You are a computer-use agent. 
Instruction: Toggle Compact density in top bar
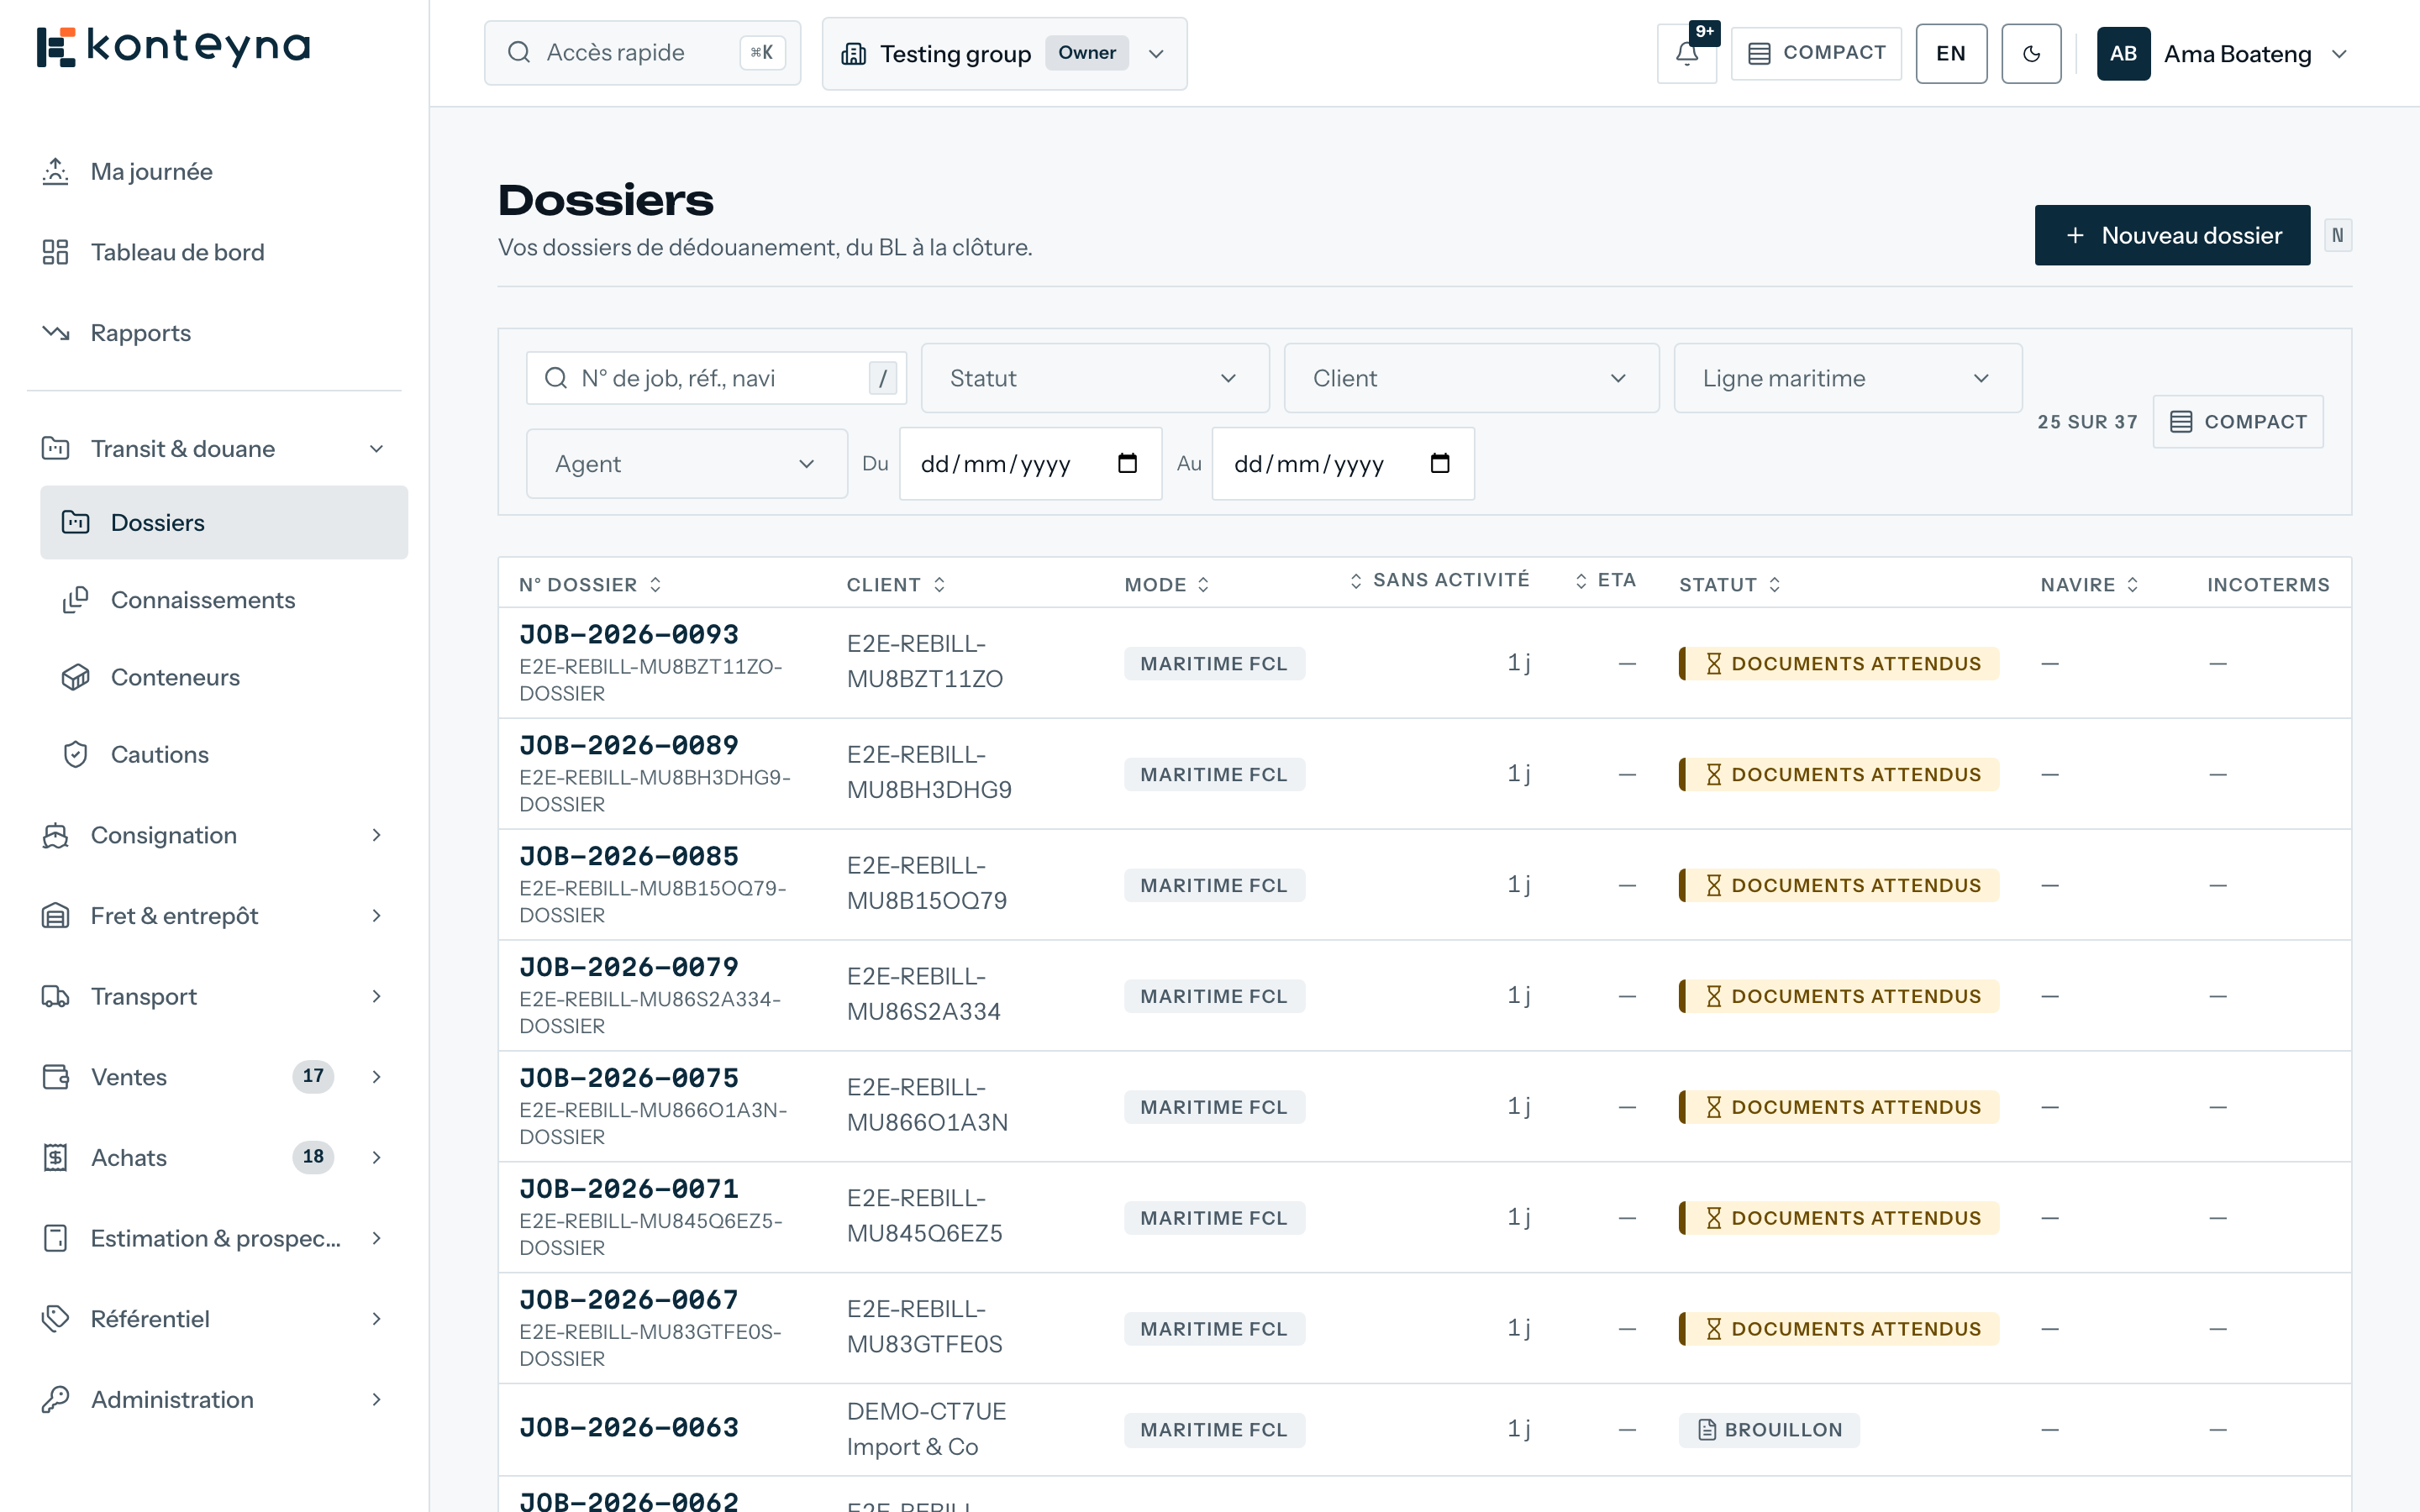pos(1816,53)
